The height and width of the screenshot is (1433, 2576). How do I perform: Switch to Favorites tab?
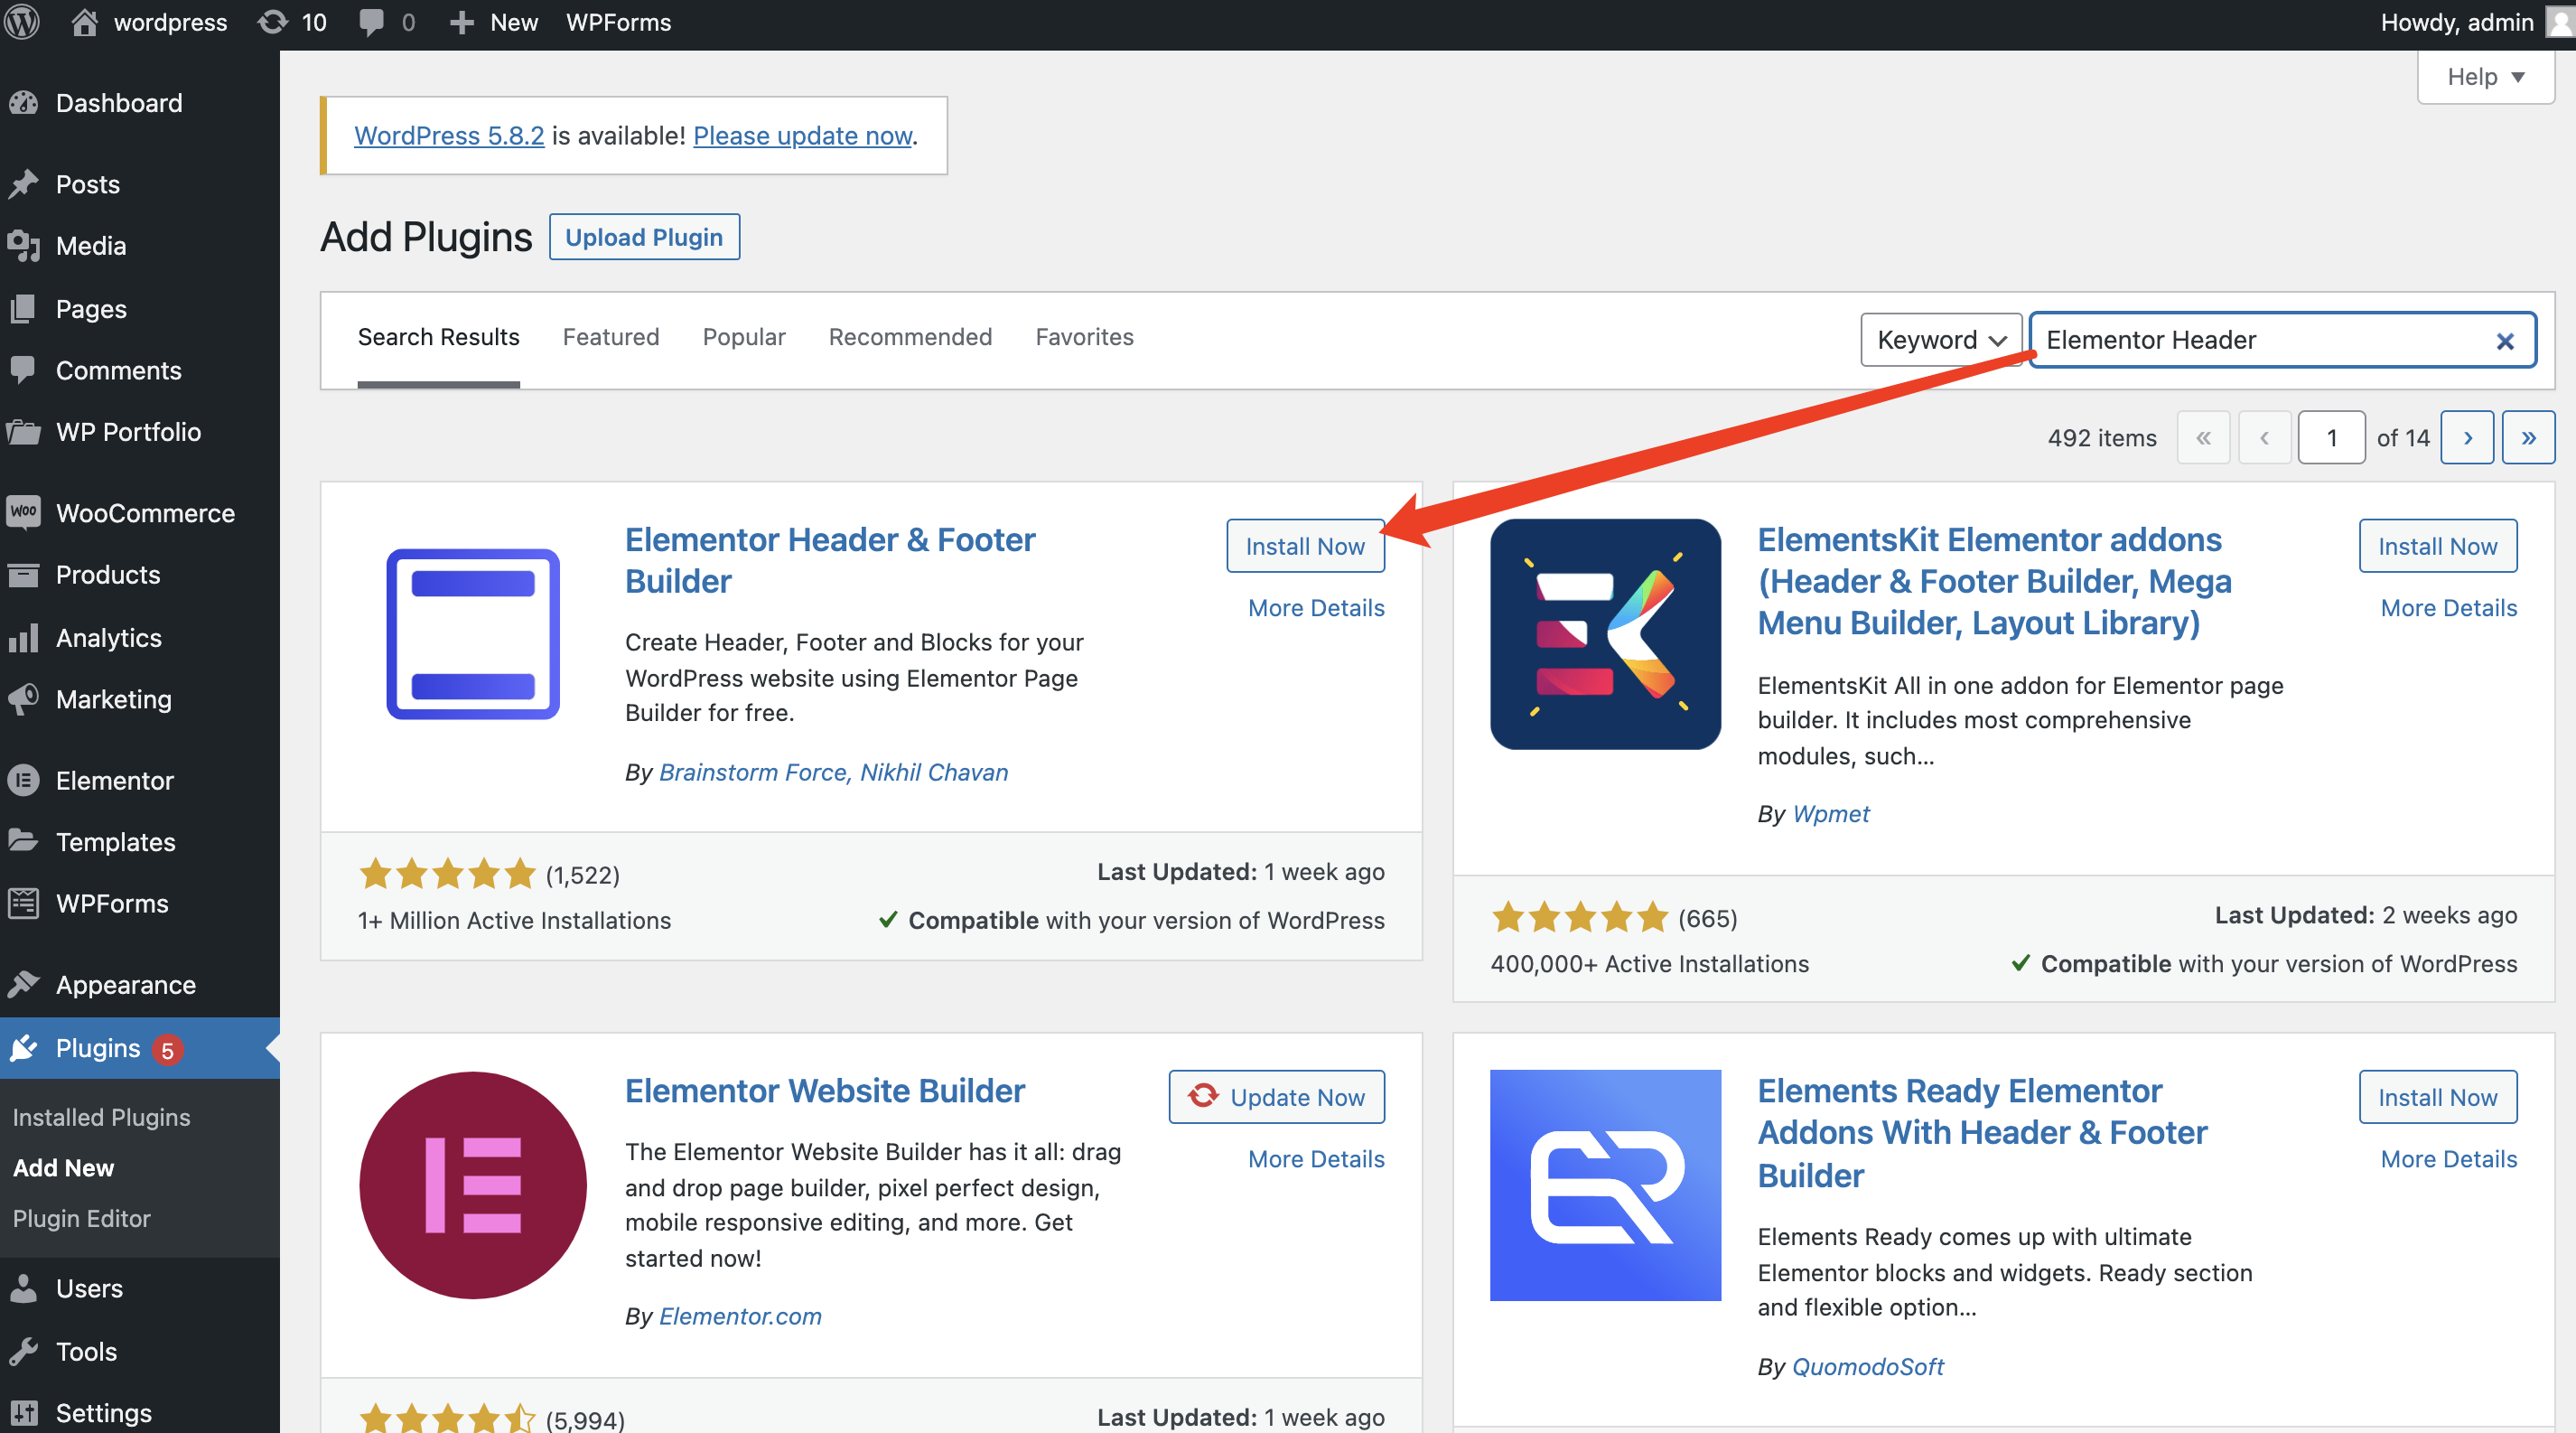pyautogui.click(x=1084, y=338)
